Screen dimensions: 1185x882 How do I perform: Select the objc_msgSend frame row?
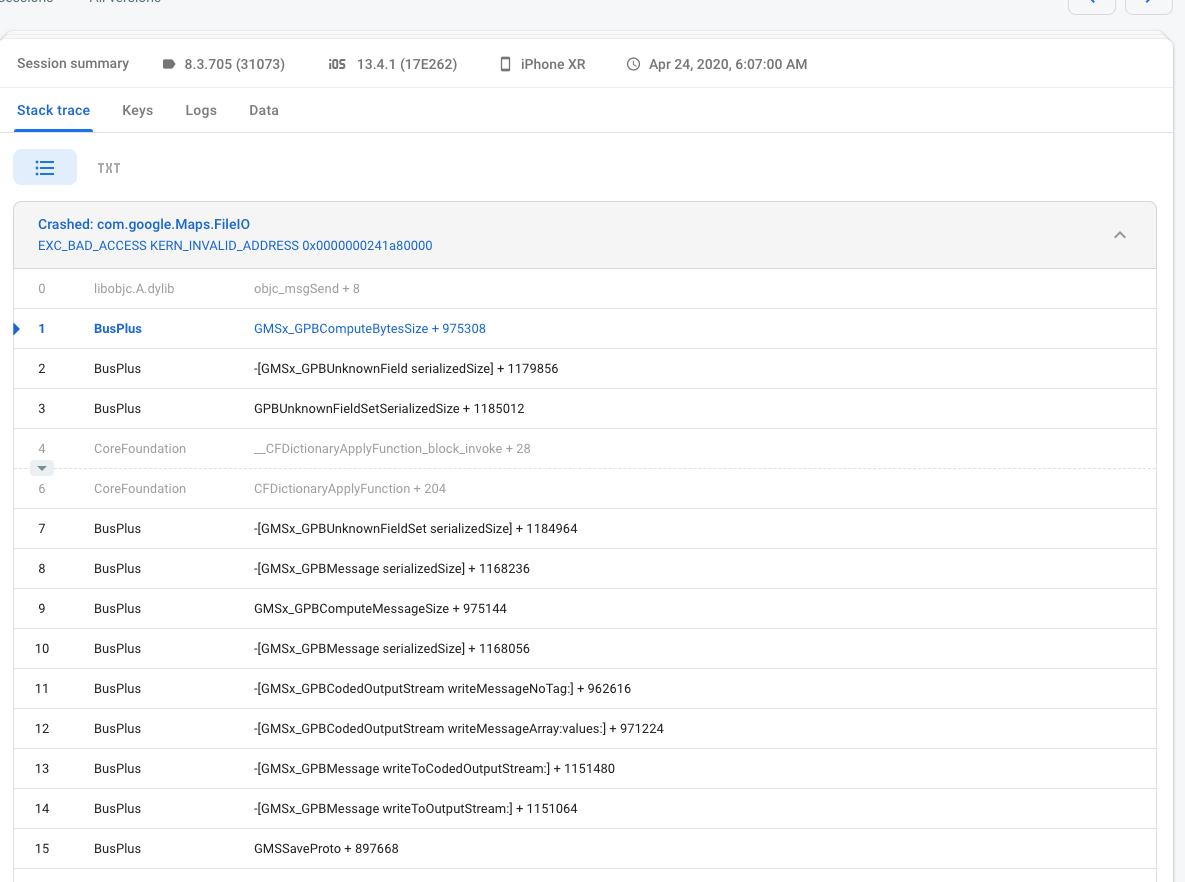pos(307,288)
